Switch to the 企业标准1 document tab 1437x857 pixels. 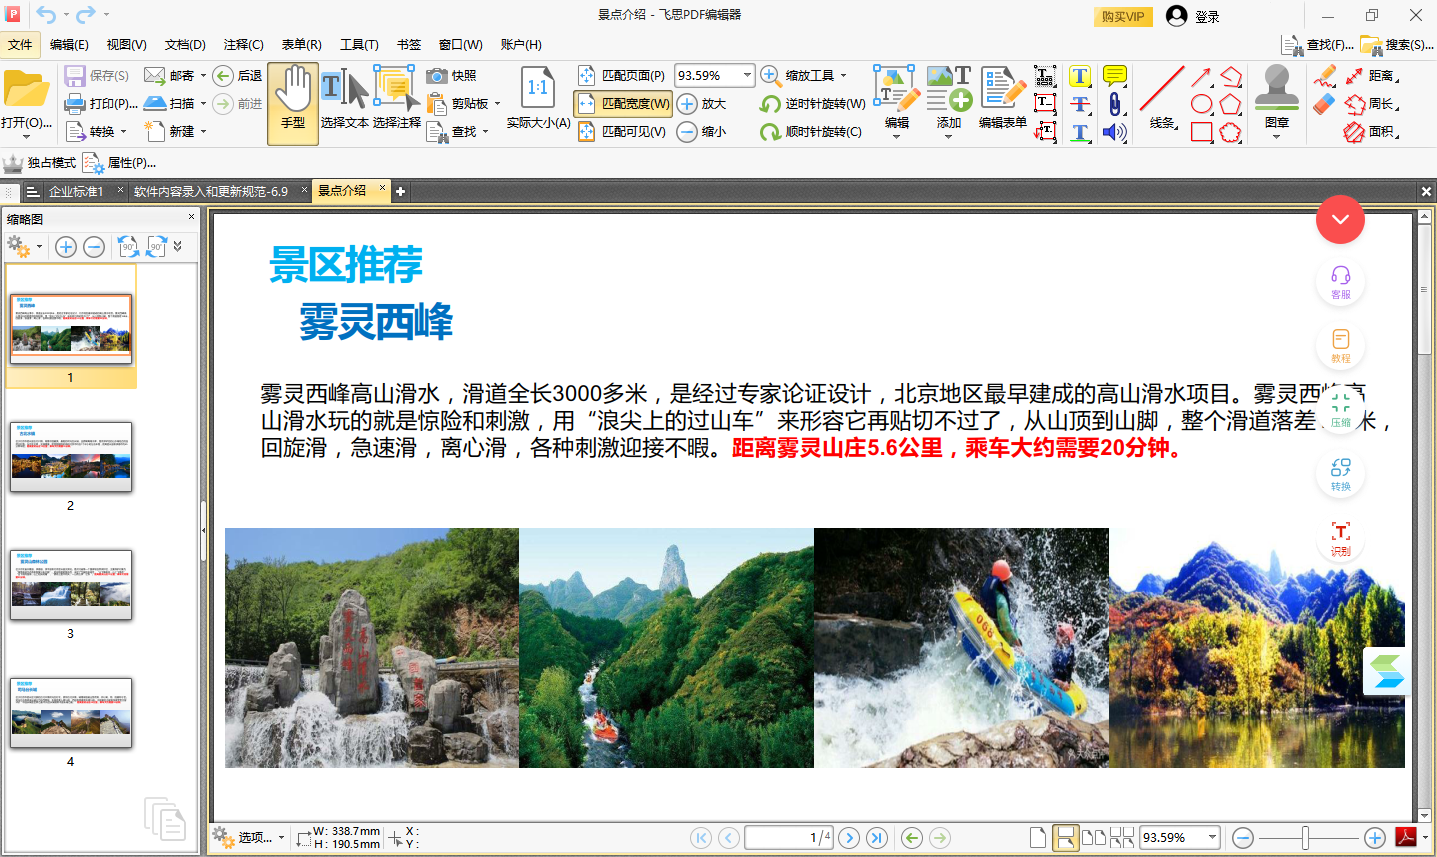(x=76, y=191)
